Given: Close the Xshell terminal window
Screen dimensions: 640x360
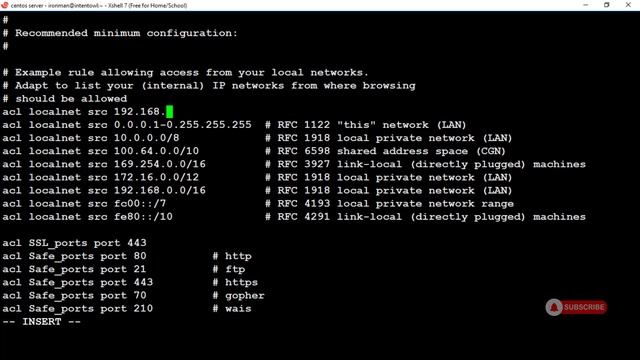Looking at the screenshot, I should click(x=628, y=5).
